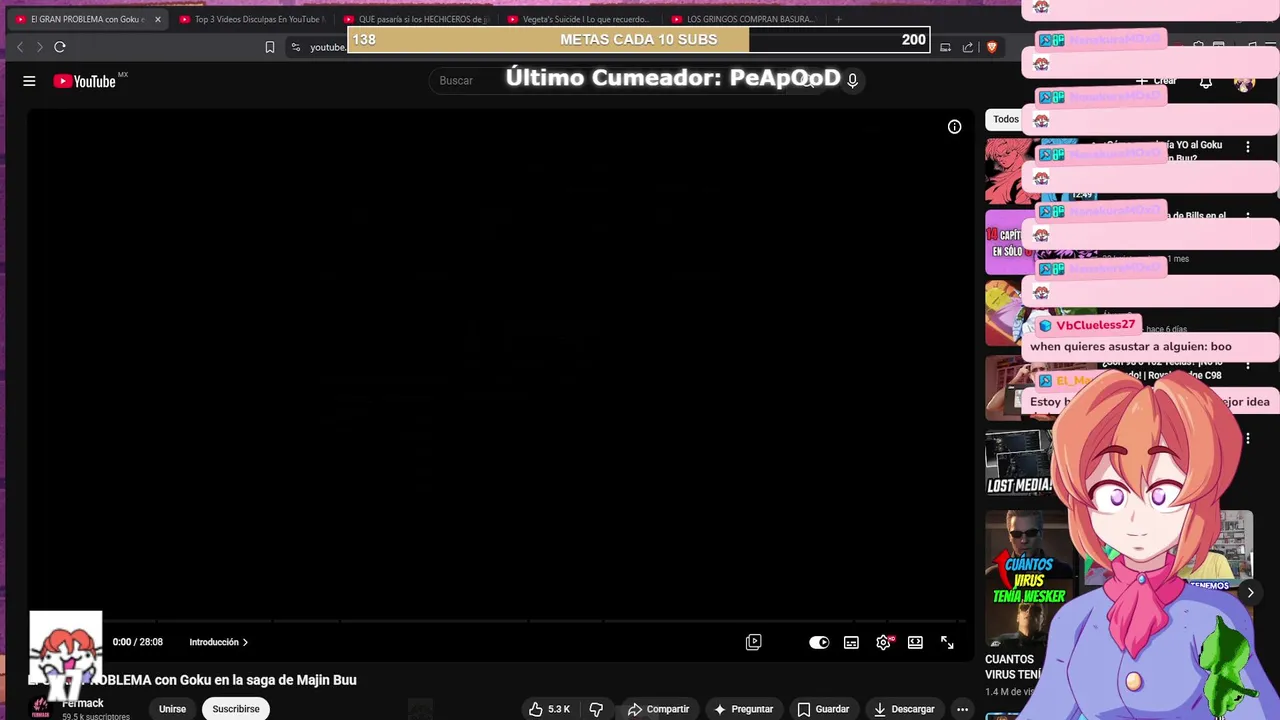Open the Brave Shields lion icon
The image size is (1280, 720).
(x=992, y=47)
